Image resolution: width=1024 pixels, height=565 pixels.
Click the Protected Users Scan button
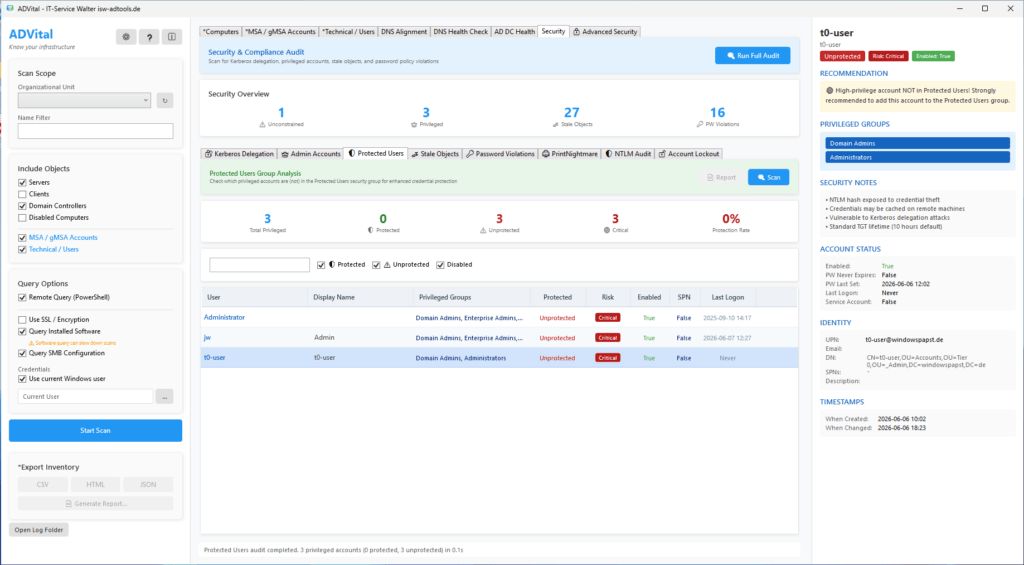(x=769, y=177)
